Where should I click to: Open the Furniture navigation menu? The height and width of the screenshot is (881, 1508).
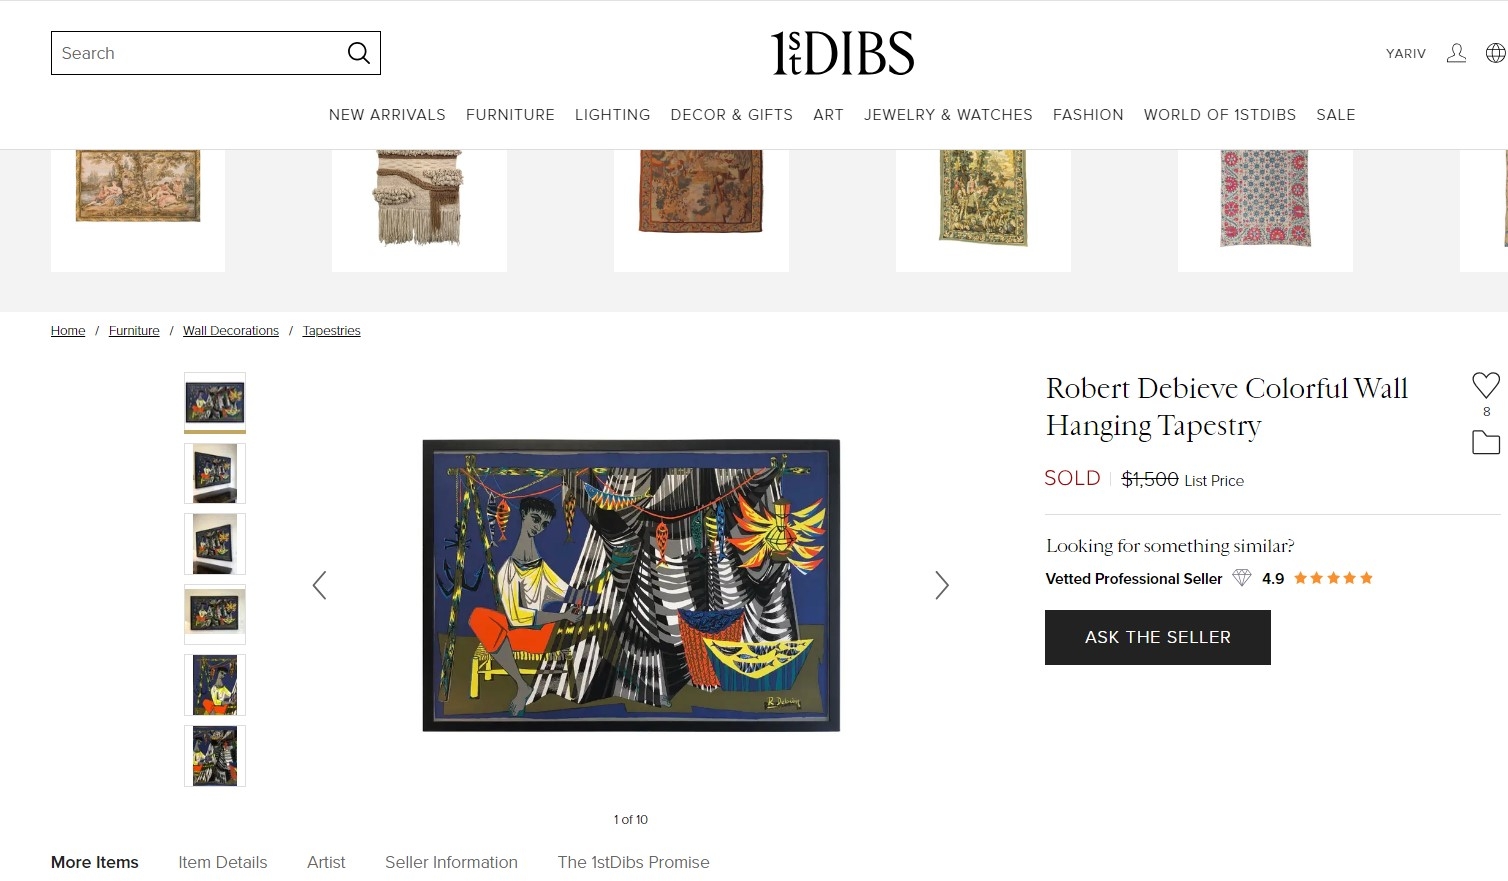[x=510, y=115]
